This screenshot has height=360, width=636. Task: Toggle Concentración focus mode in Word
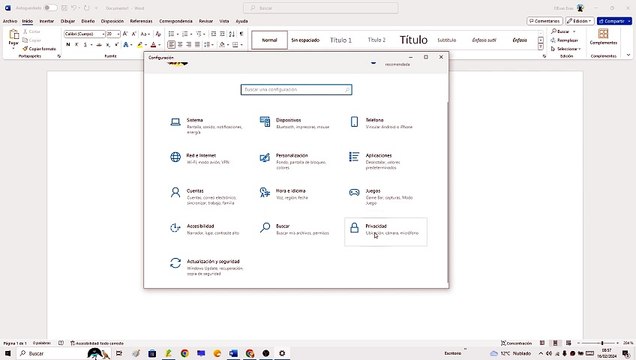(x=516, y=343)
